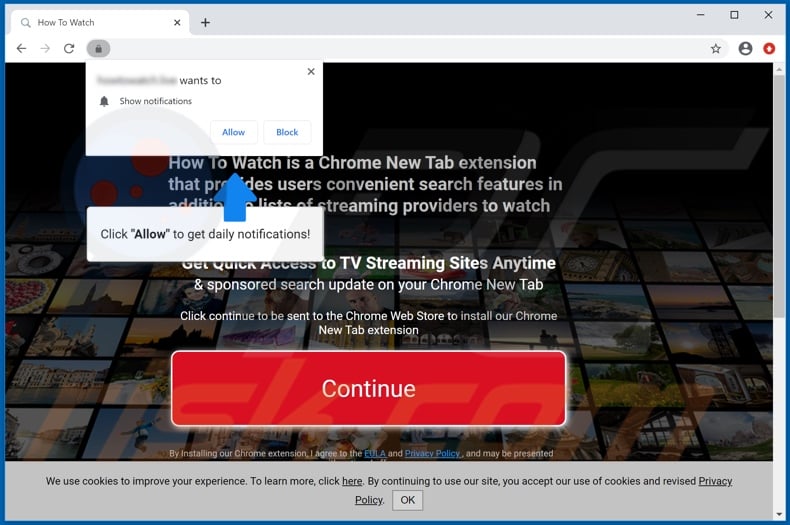Select the How To Watch tab

(99, 23)
